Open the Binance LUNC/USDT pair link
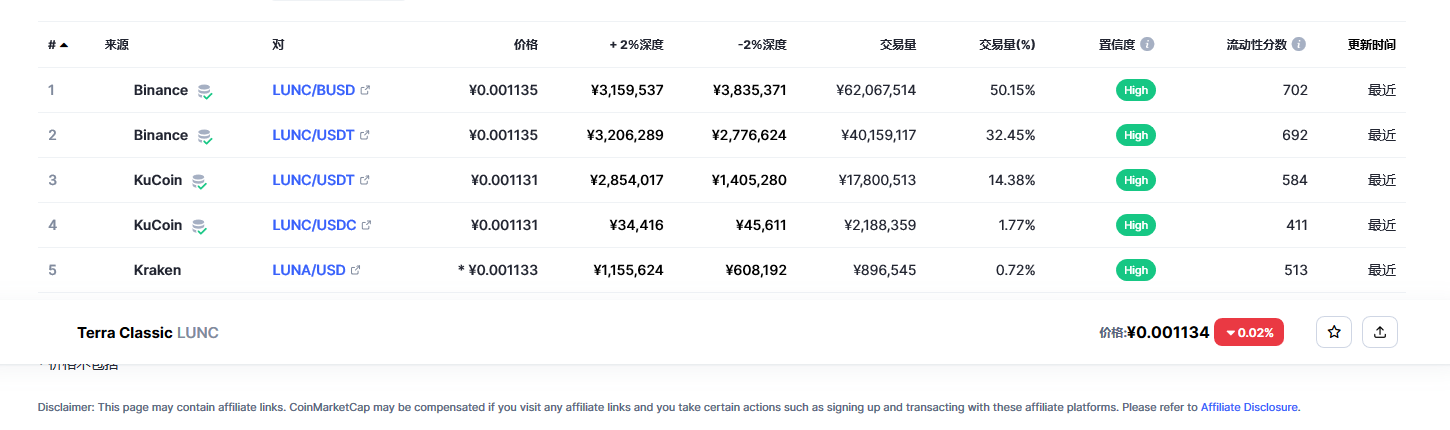Image resolution: width=1450 pixels, height=430 pixels. pos(313,135)
